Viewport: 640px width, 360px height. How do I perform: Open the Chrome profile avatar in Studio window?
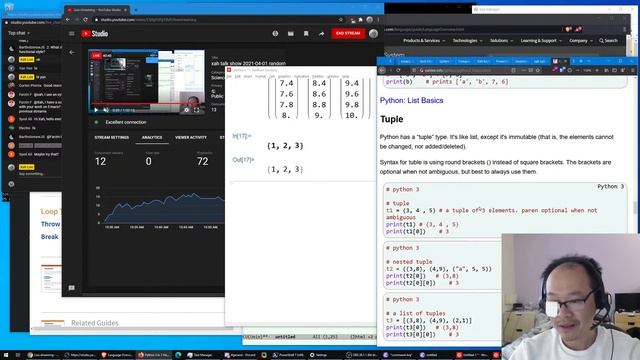tap(369, 20)
